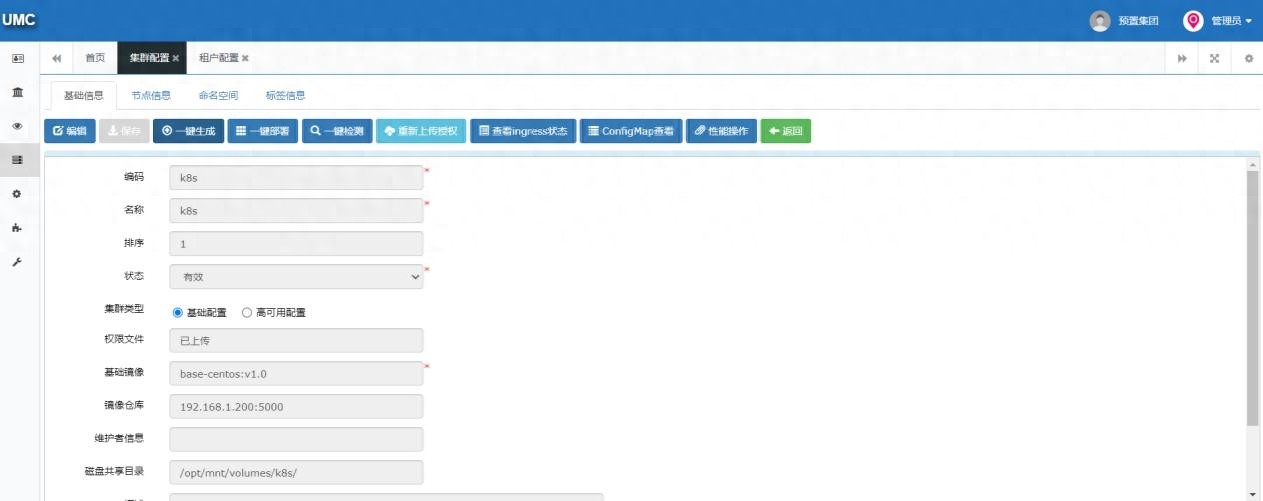This screenshot has height=501, width=1263.
Task: Switch to the 命名空间 tab
Action: (x=218, y=96)
